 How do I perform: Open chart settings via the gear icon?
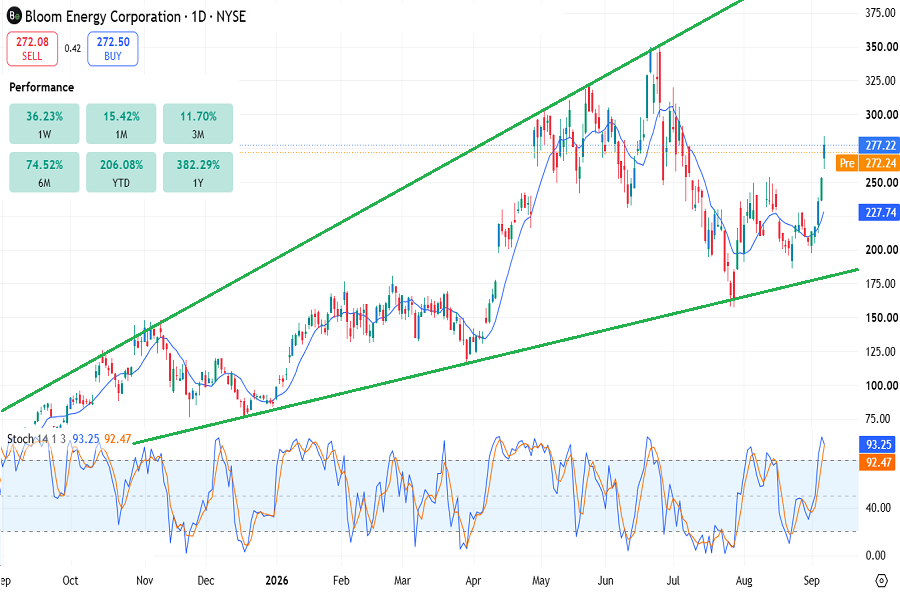882,580
